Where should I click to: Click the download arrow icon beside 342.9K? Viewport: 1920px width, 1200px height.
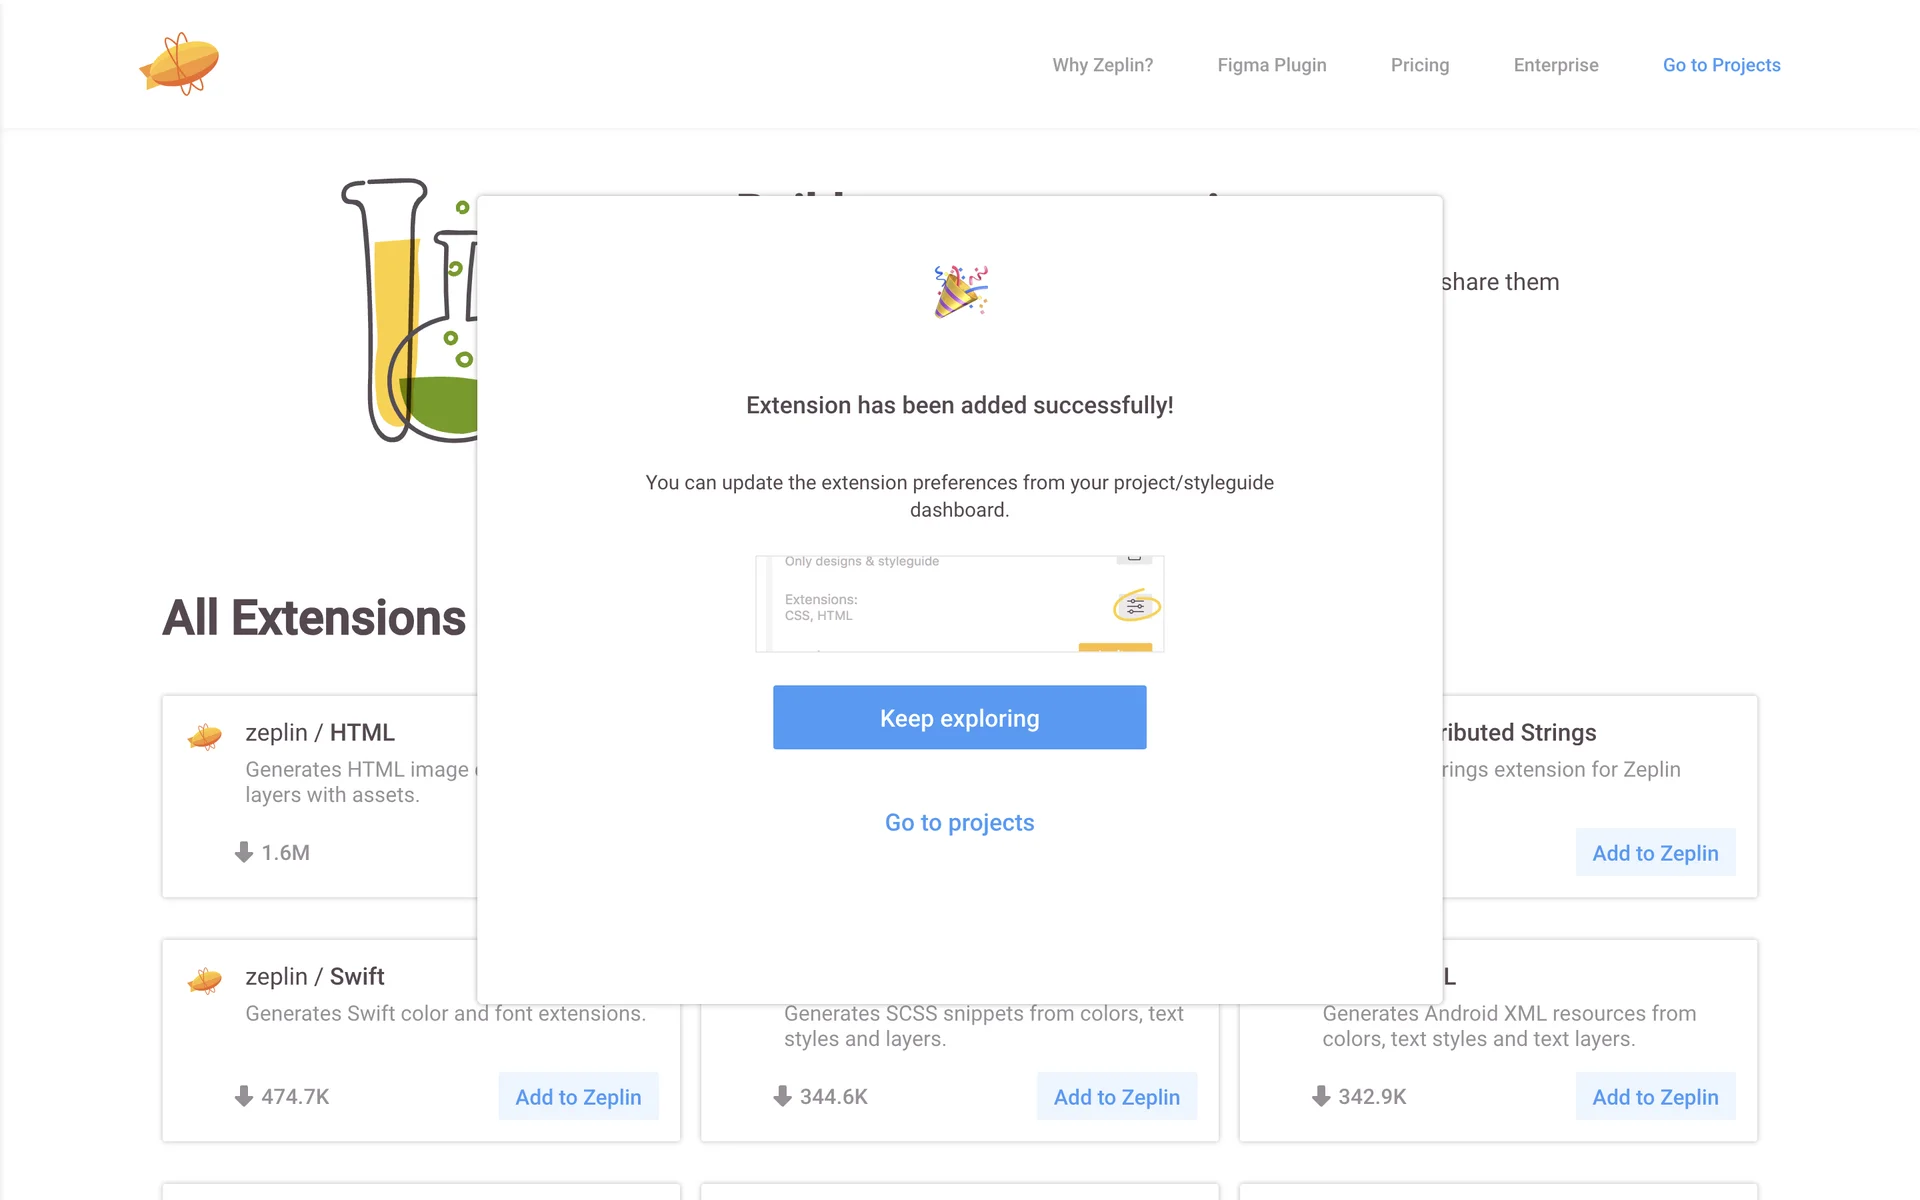tap(1321, 1096)
